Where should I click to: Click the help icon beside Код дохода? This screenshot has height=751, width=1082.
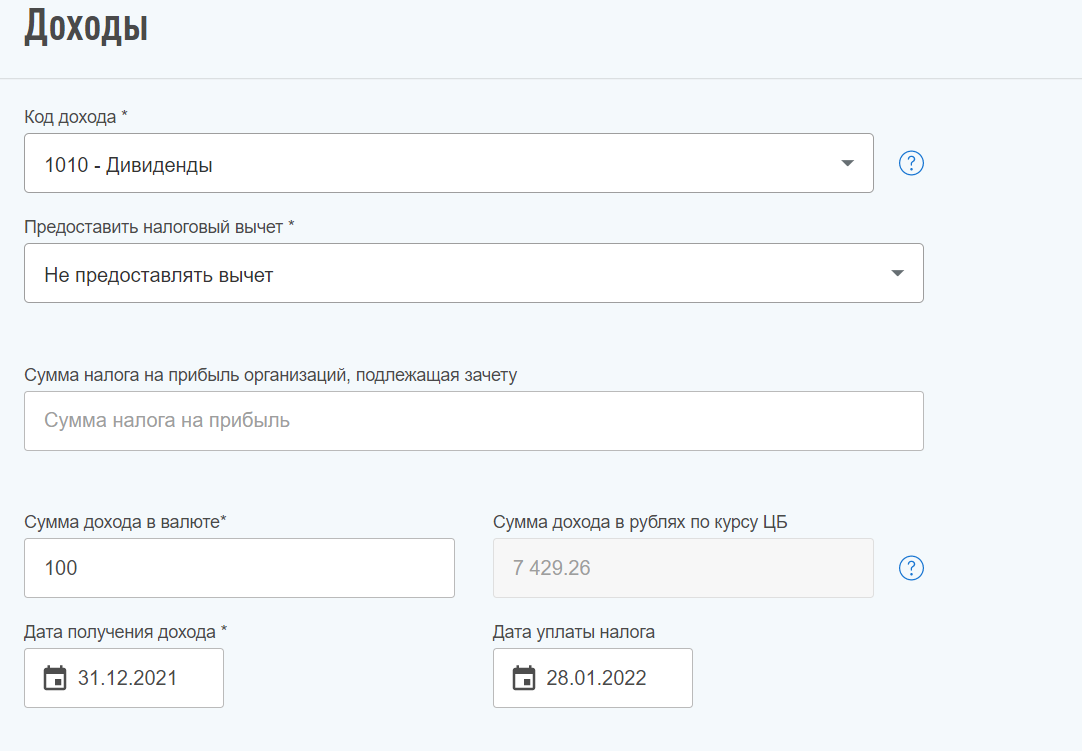point(911,163)
